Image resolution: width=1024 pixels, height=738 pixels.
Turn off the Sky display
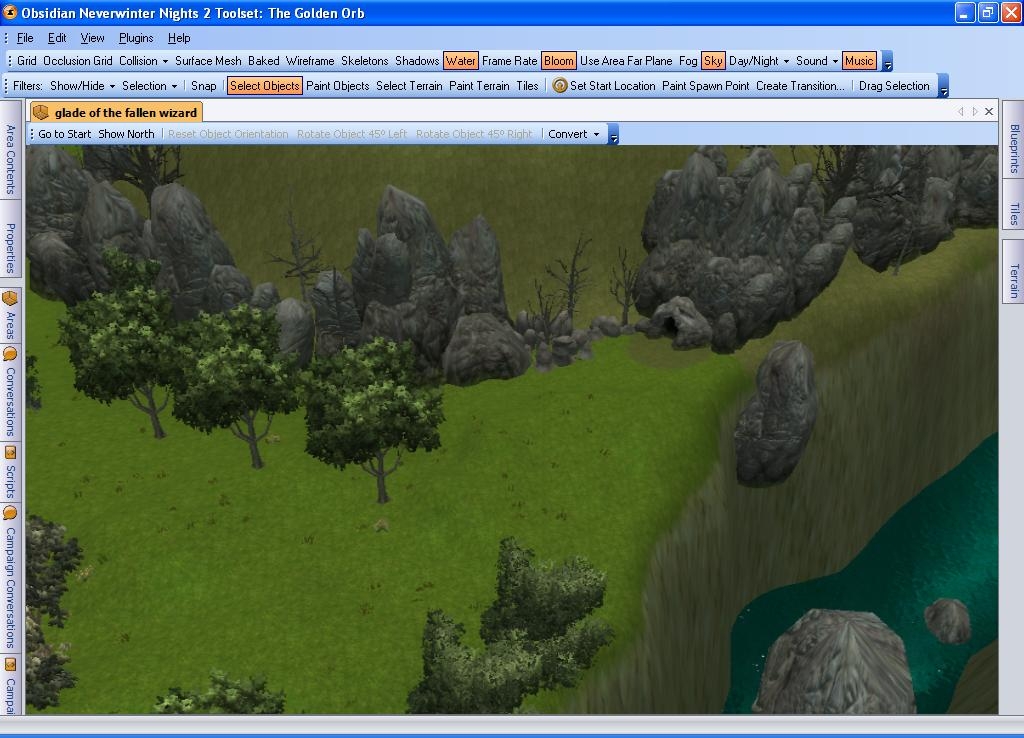(713, 61)
